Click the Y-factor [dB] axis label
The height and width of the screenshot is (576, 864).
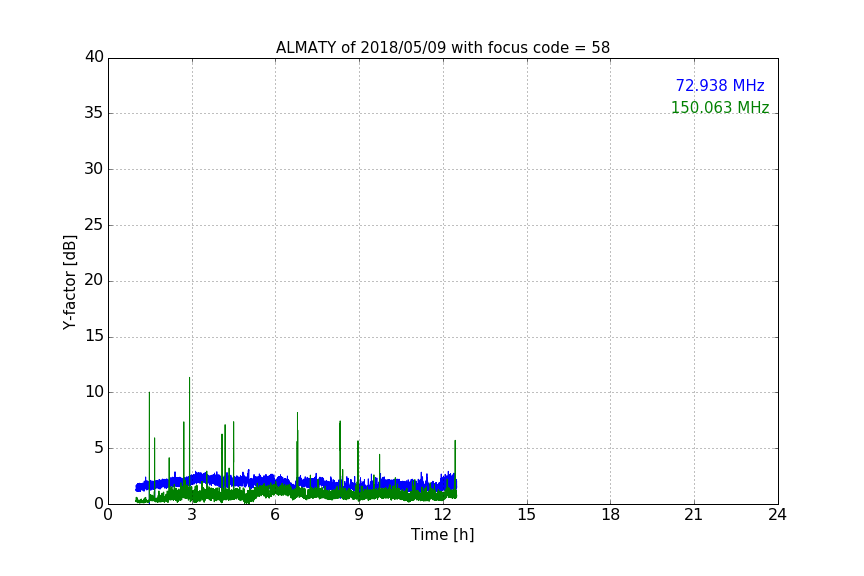[x=69, y=282]
